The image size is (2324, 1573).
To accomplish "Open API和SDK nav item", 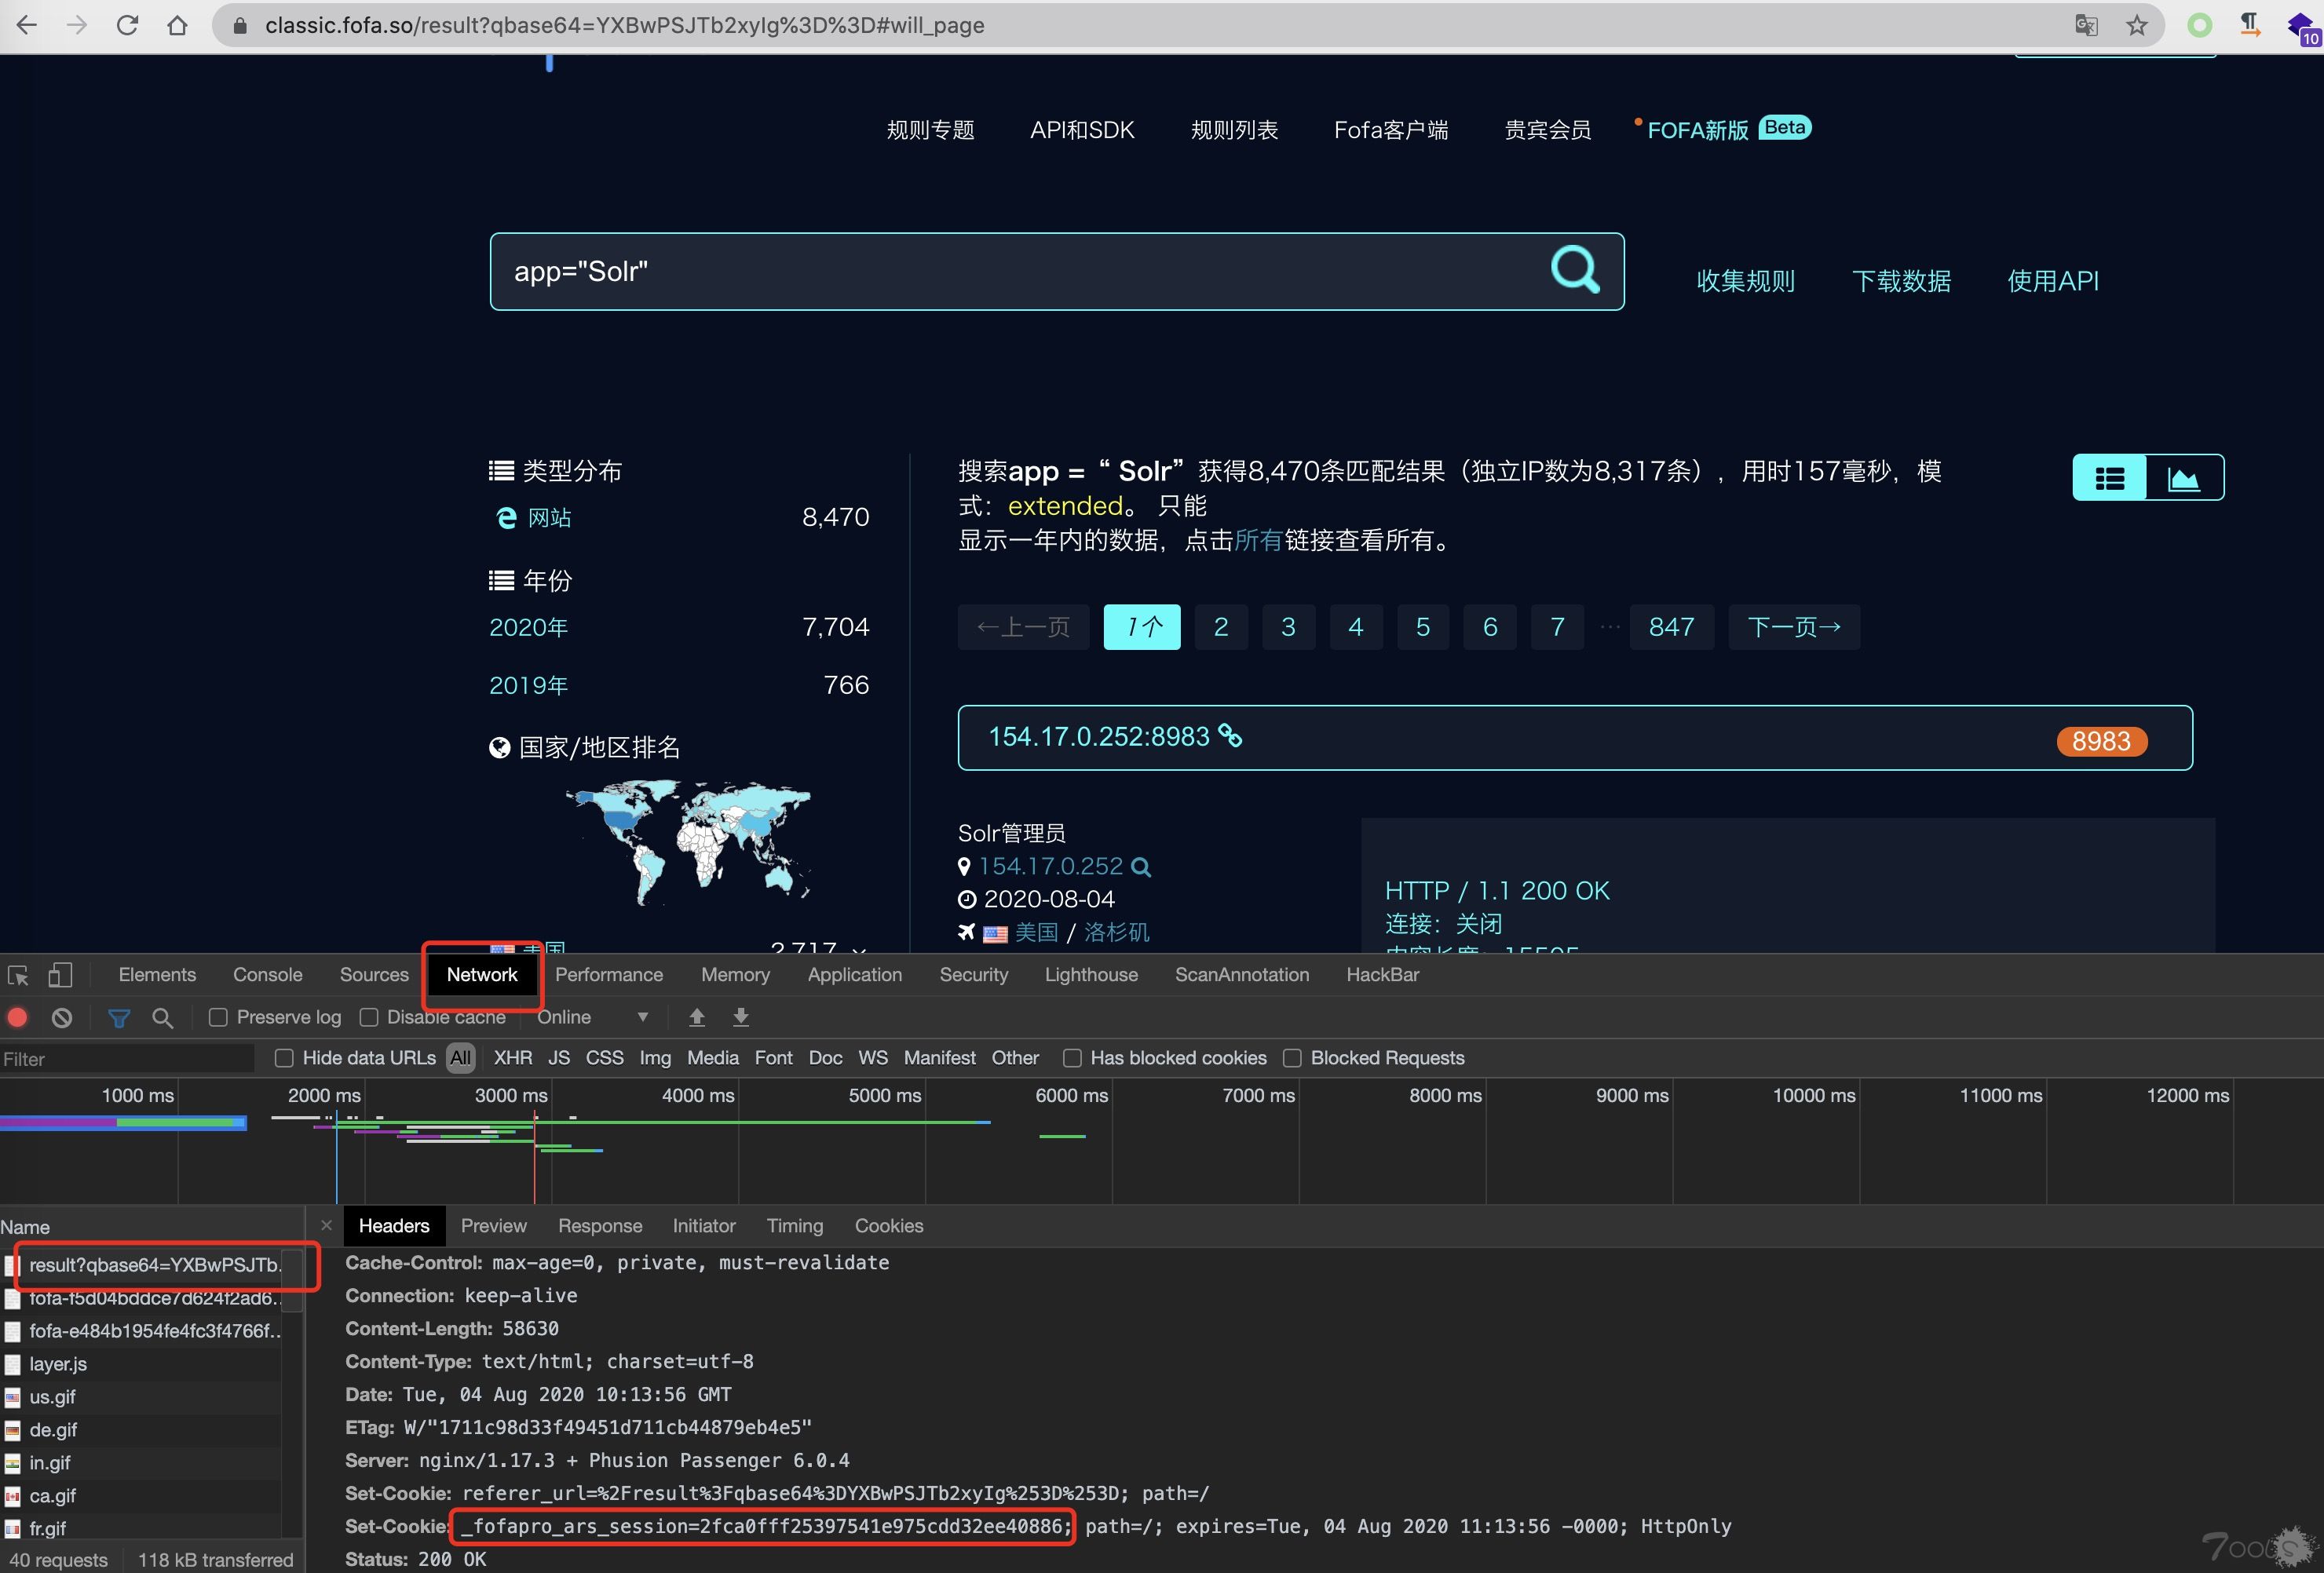I will 1082,130.
